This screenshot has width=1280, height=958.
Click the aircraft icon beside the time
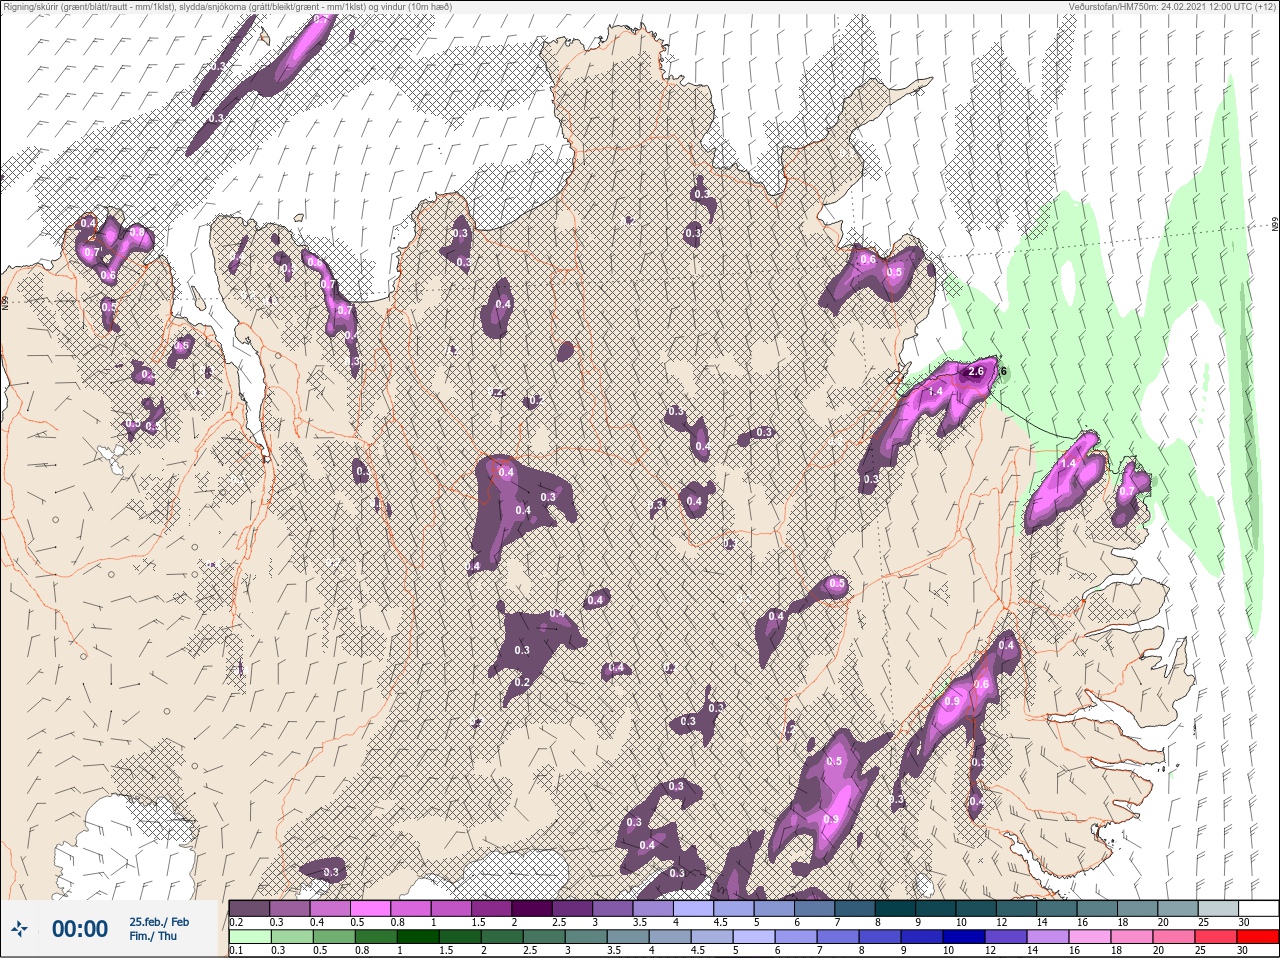click(x=21, y=929)
